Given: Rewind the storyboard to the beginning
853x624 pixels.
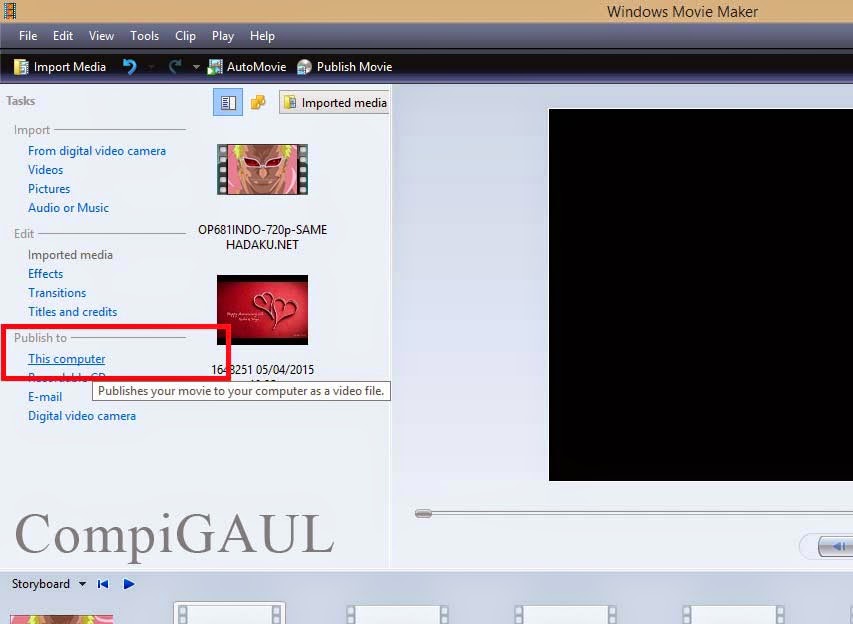Looking at the screenshot, I should coord(103,584).
